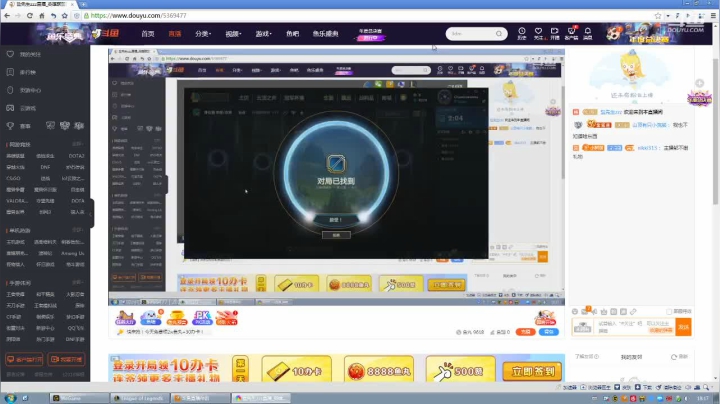Image resolution: width=720 pixels, height=404 pixels.
Task: Click the 任务大厅 icon below the video
Action: coord(125,318)
